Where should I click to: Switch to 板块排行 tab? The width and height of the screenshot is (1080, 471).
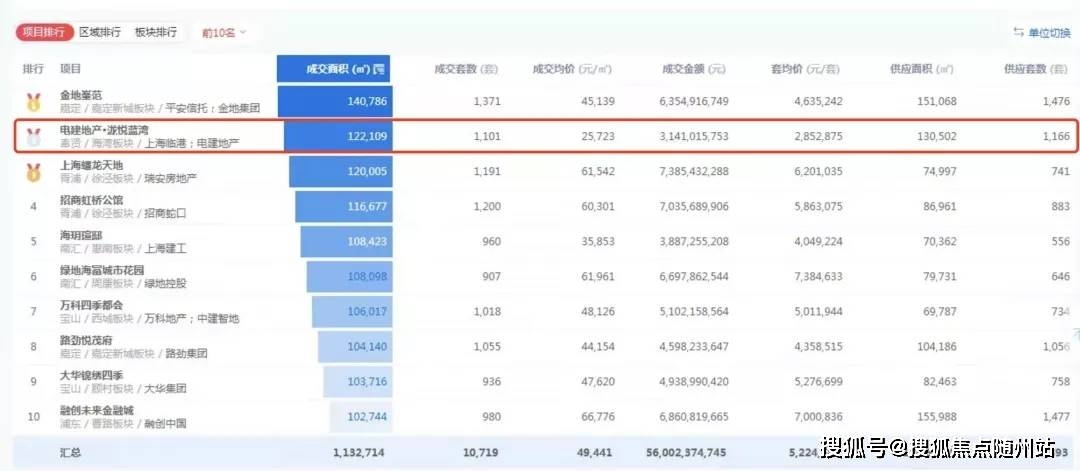tap(156, 32)
